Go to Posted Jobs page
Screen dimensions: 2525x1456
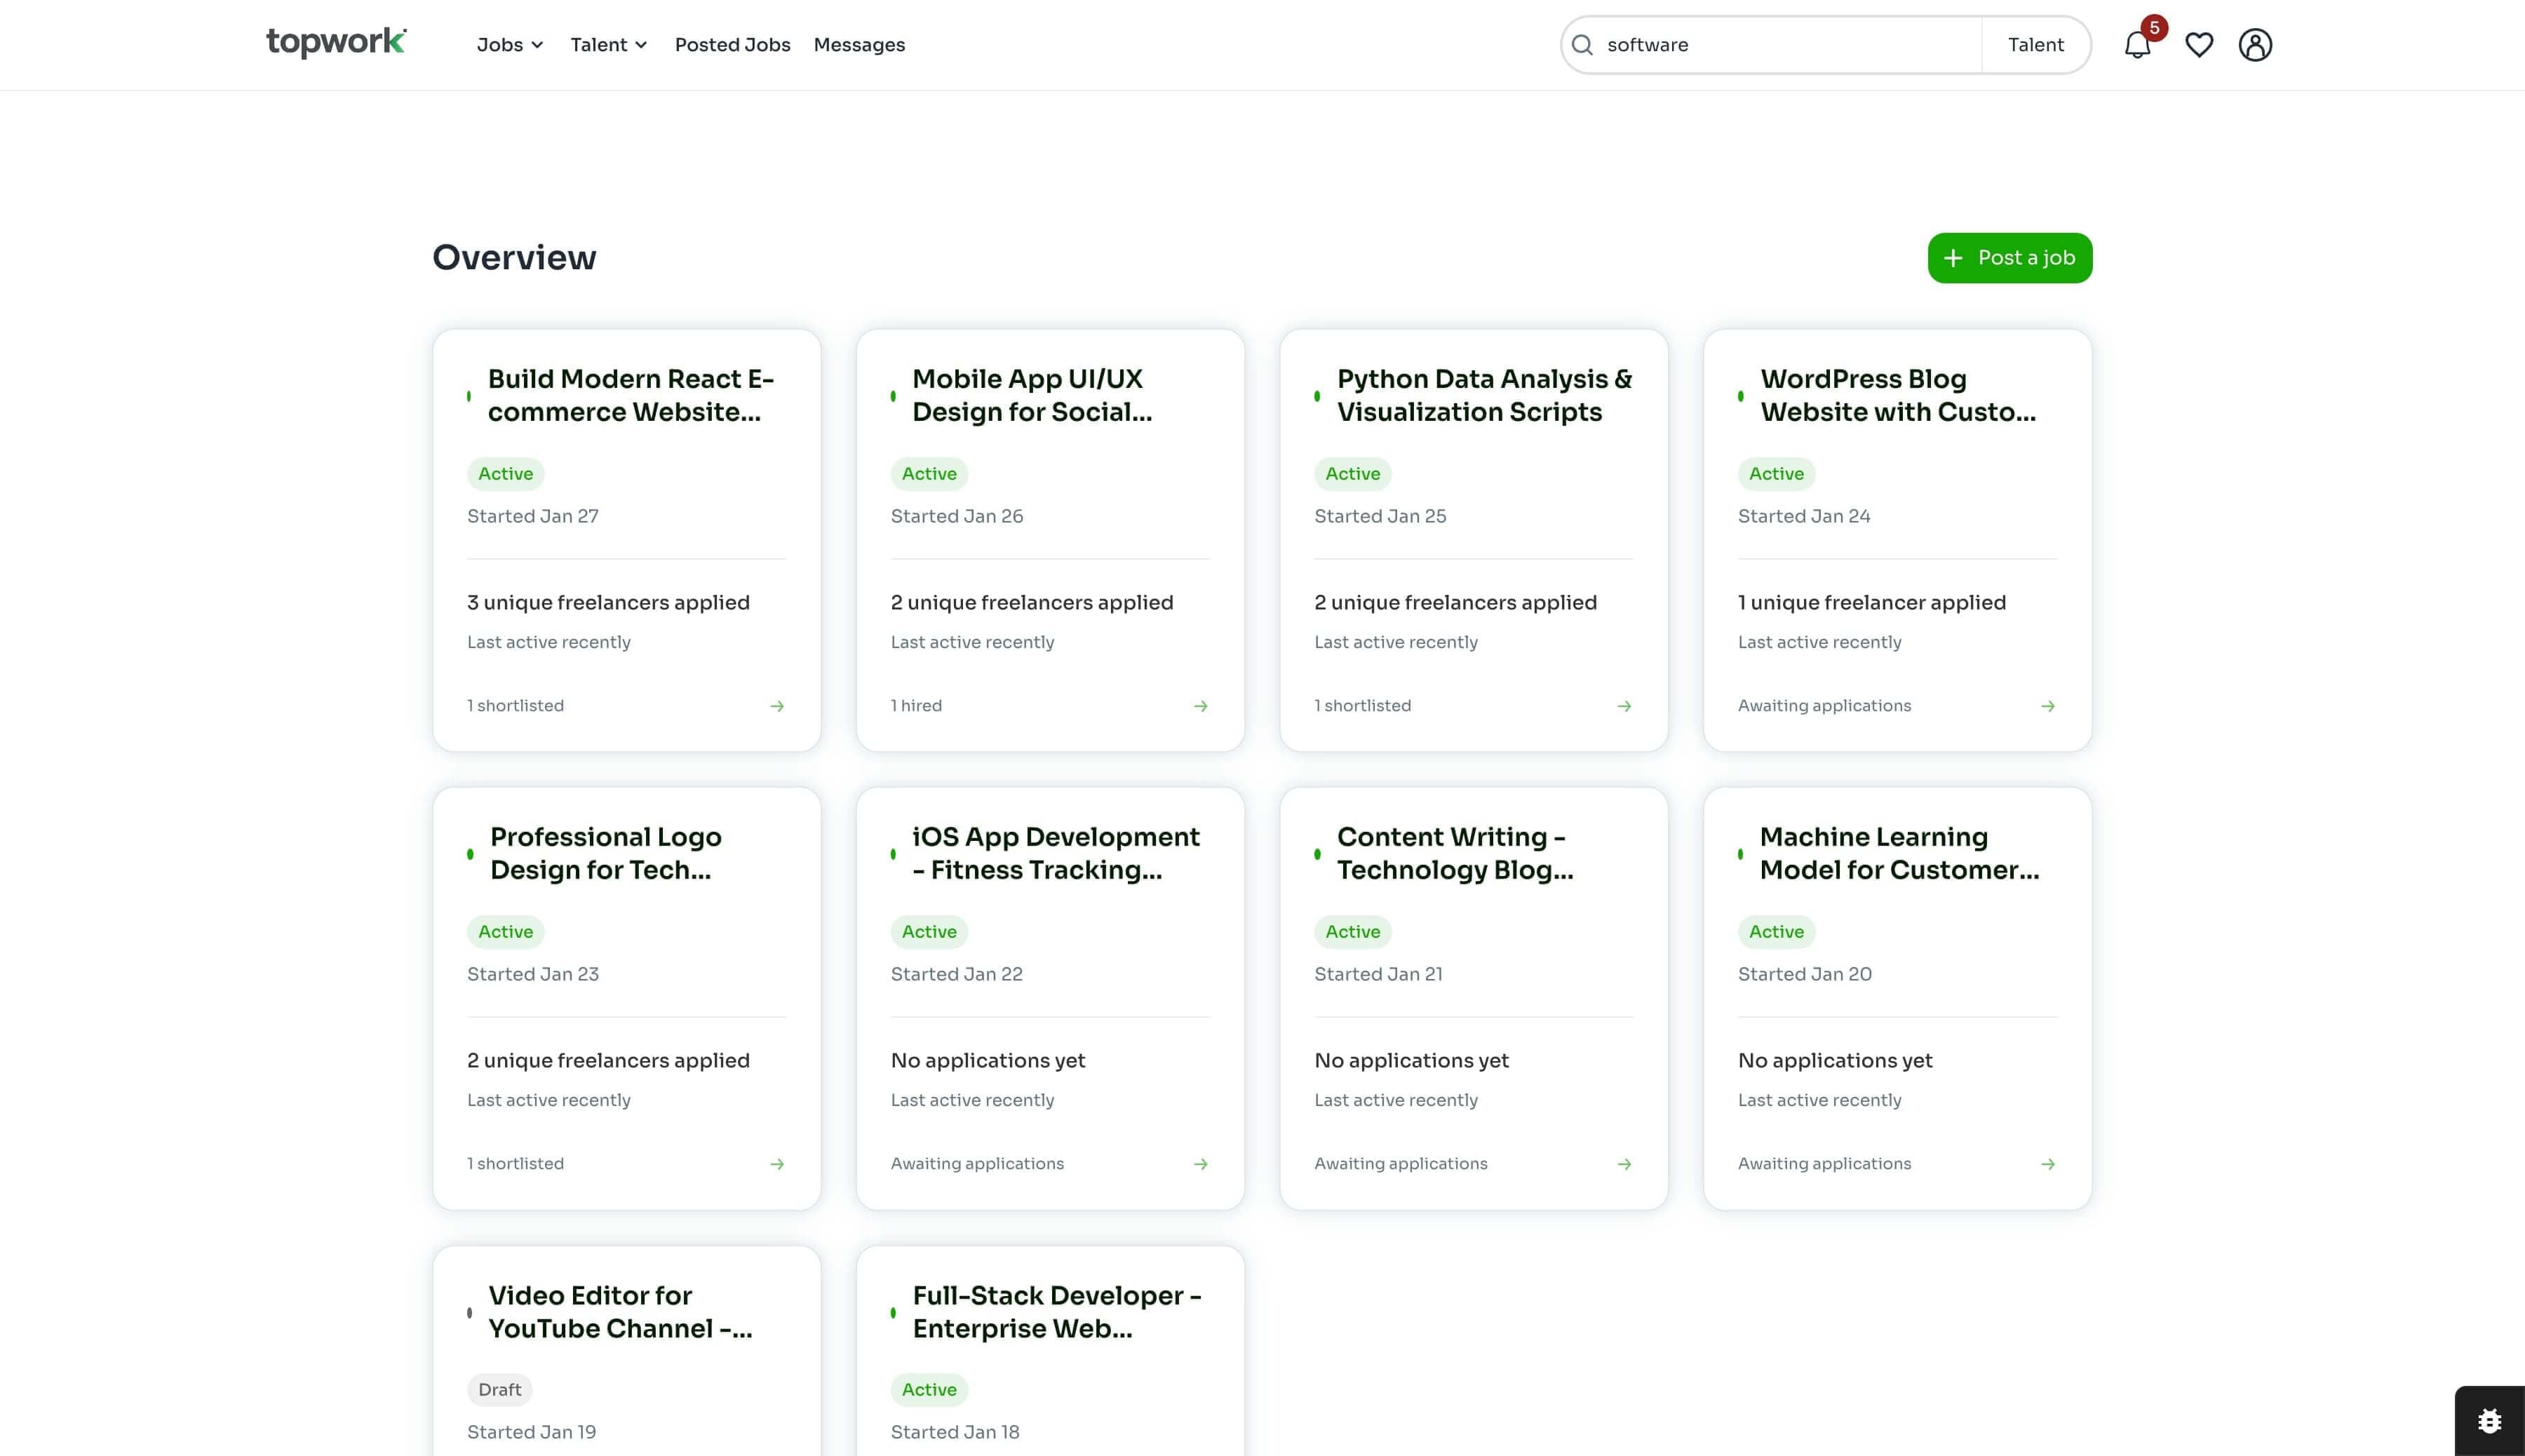pos(732,45)
